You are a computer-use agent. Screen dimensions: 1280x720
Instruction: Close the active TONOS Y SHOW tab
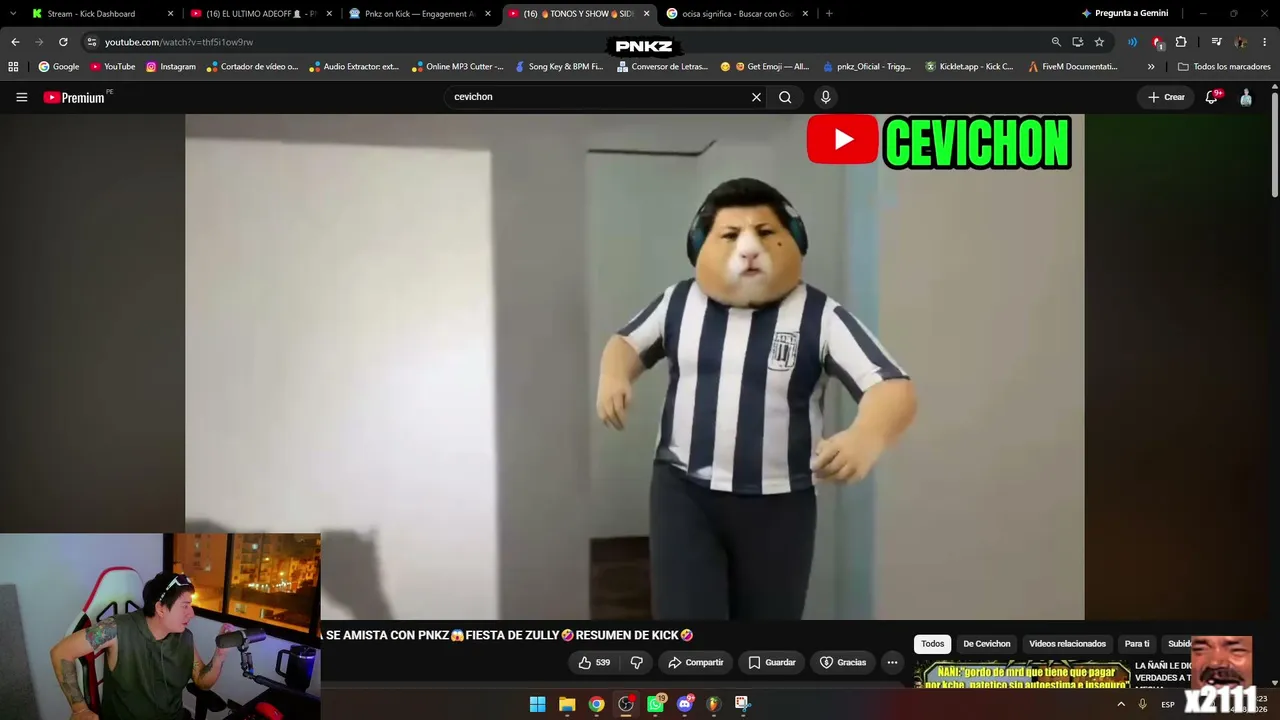pyautogui.click(x=646, y=14)
